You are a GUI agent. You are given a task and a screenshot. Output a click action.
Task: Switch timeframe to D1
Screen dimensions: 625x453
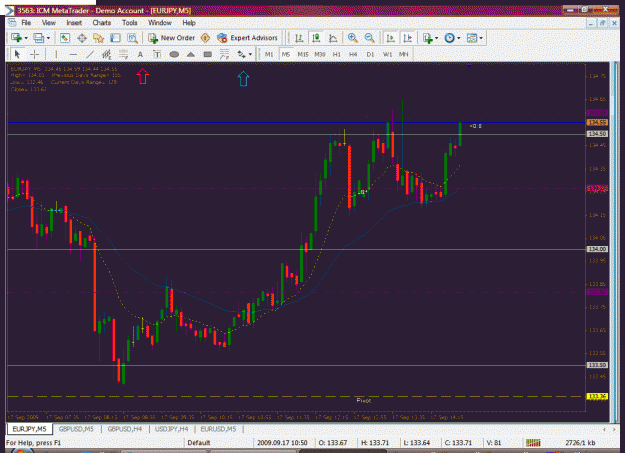pos(370,54)
